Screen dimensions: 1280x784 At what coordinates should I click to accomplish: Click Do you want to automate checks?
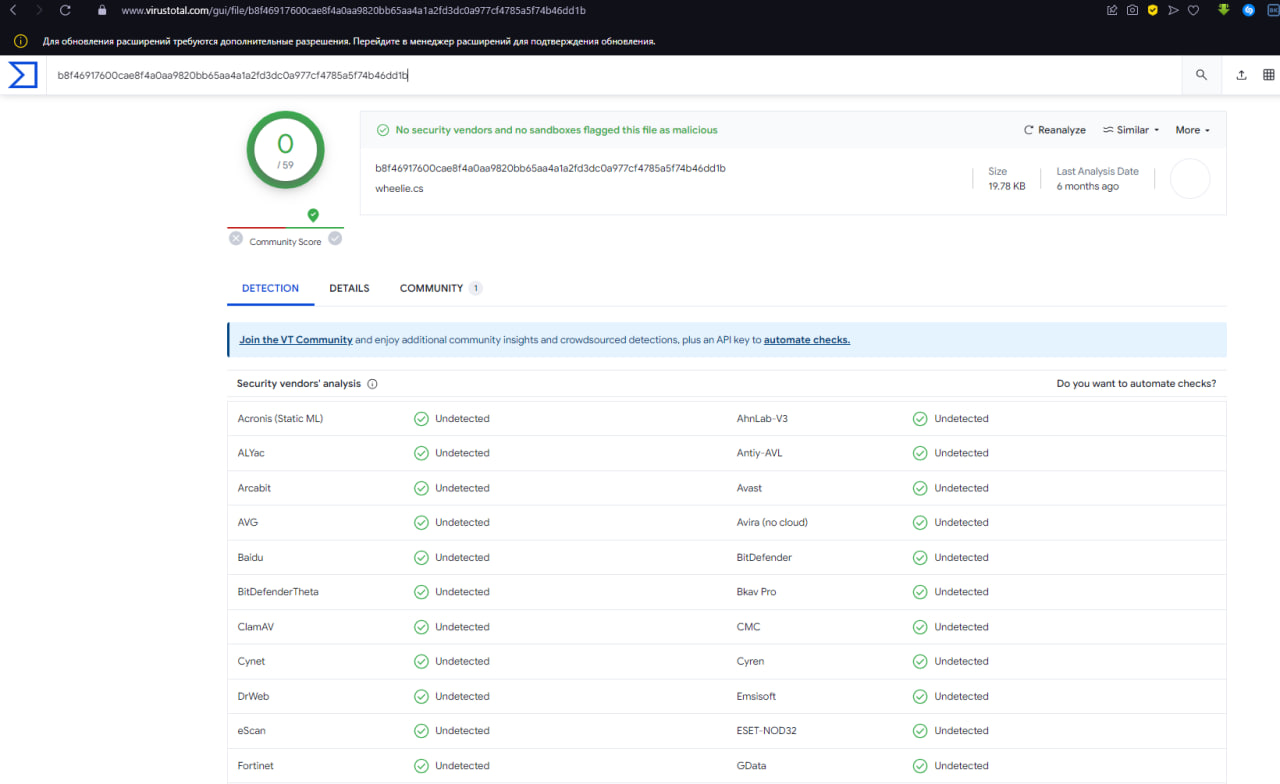click(x=1136, y=384)
